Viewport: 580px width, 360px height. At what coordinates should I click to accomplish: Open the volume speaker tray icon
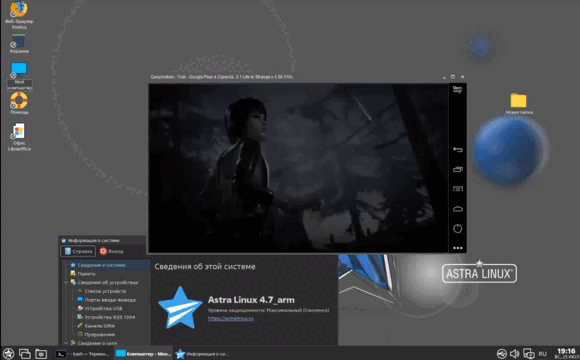pyautogui.click(x=515, y=354)
